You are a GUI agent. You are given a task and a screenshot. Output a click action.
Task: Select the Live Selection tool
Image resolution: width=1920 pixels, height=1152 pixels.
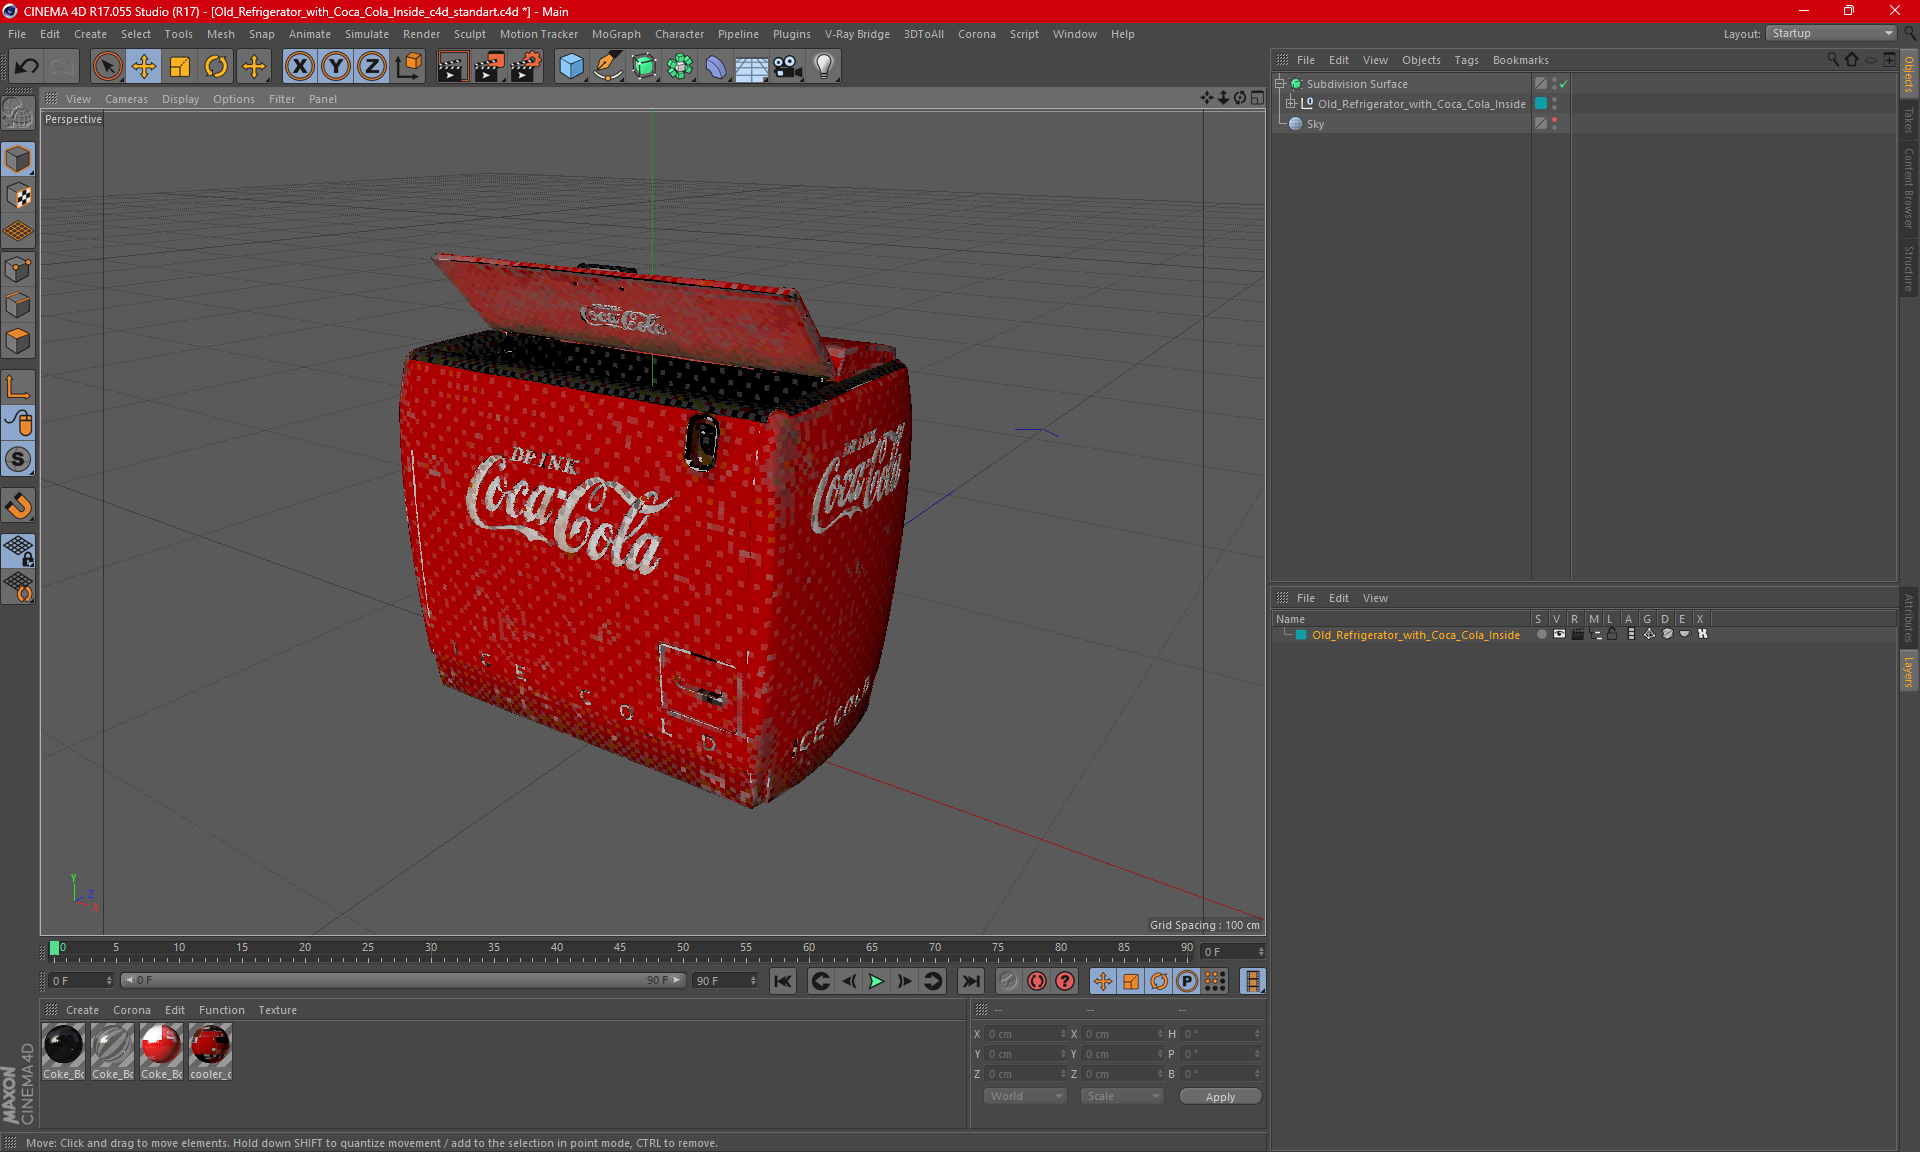coord(107,67)
